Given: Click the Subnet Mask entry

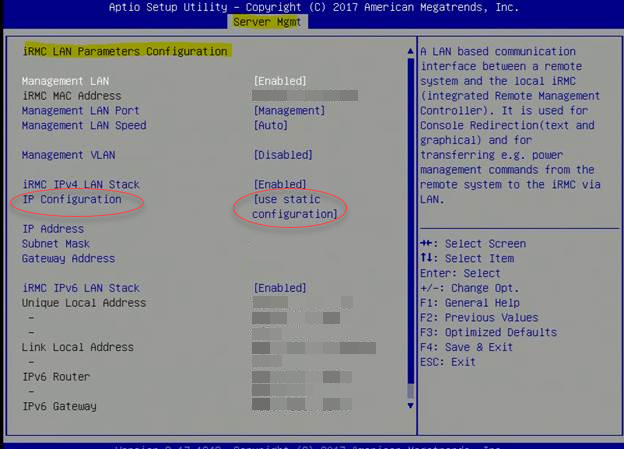Looking at the screenshot, I should click(x=56, y=244).
